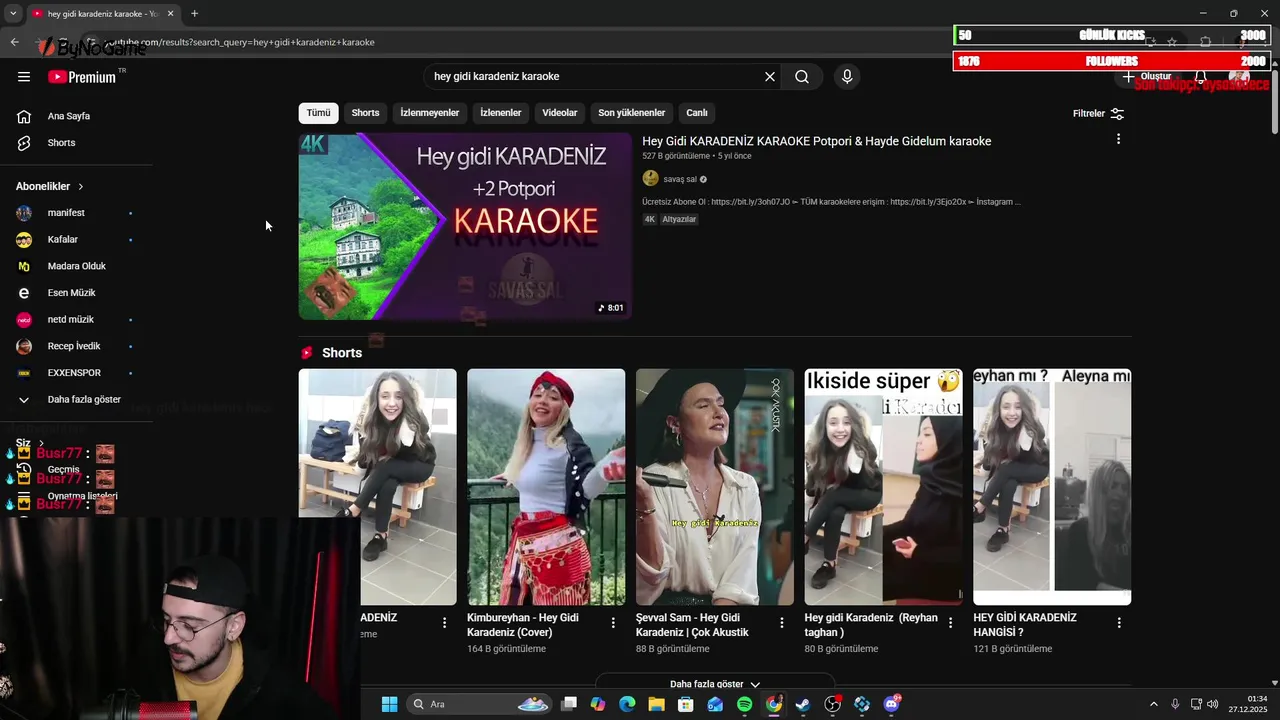This screenshot has height=720, width=1280.
Task: Open Shorts in the left sidebar
Action: (x=61, y=143)
